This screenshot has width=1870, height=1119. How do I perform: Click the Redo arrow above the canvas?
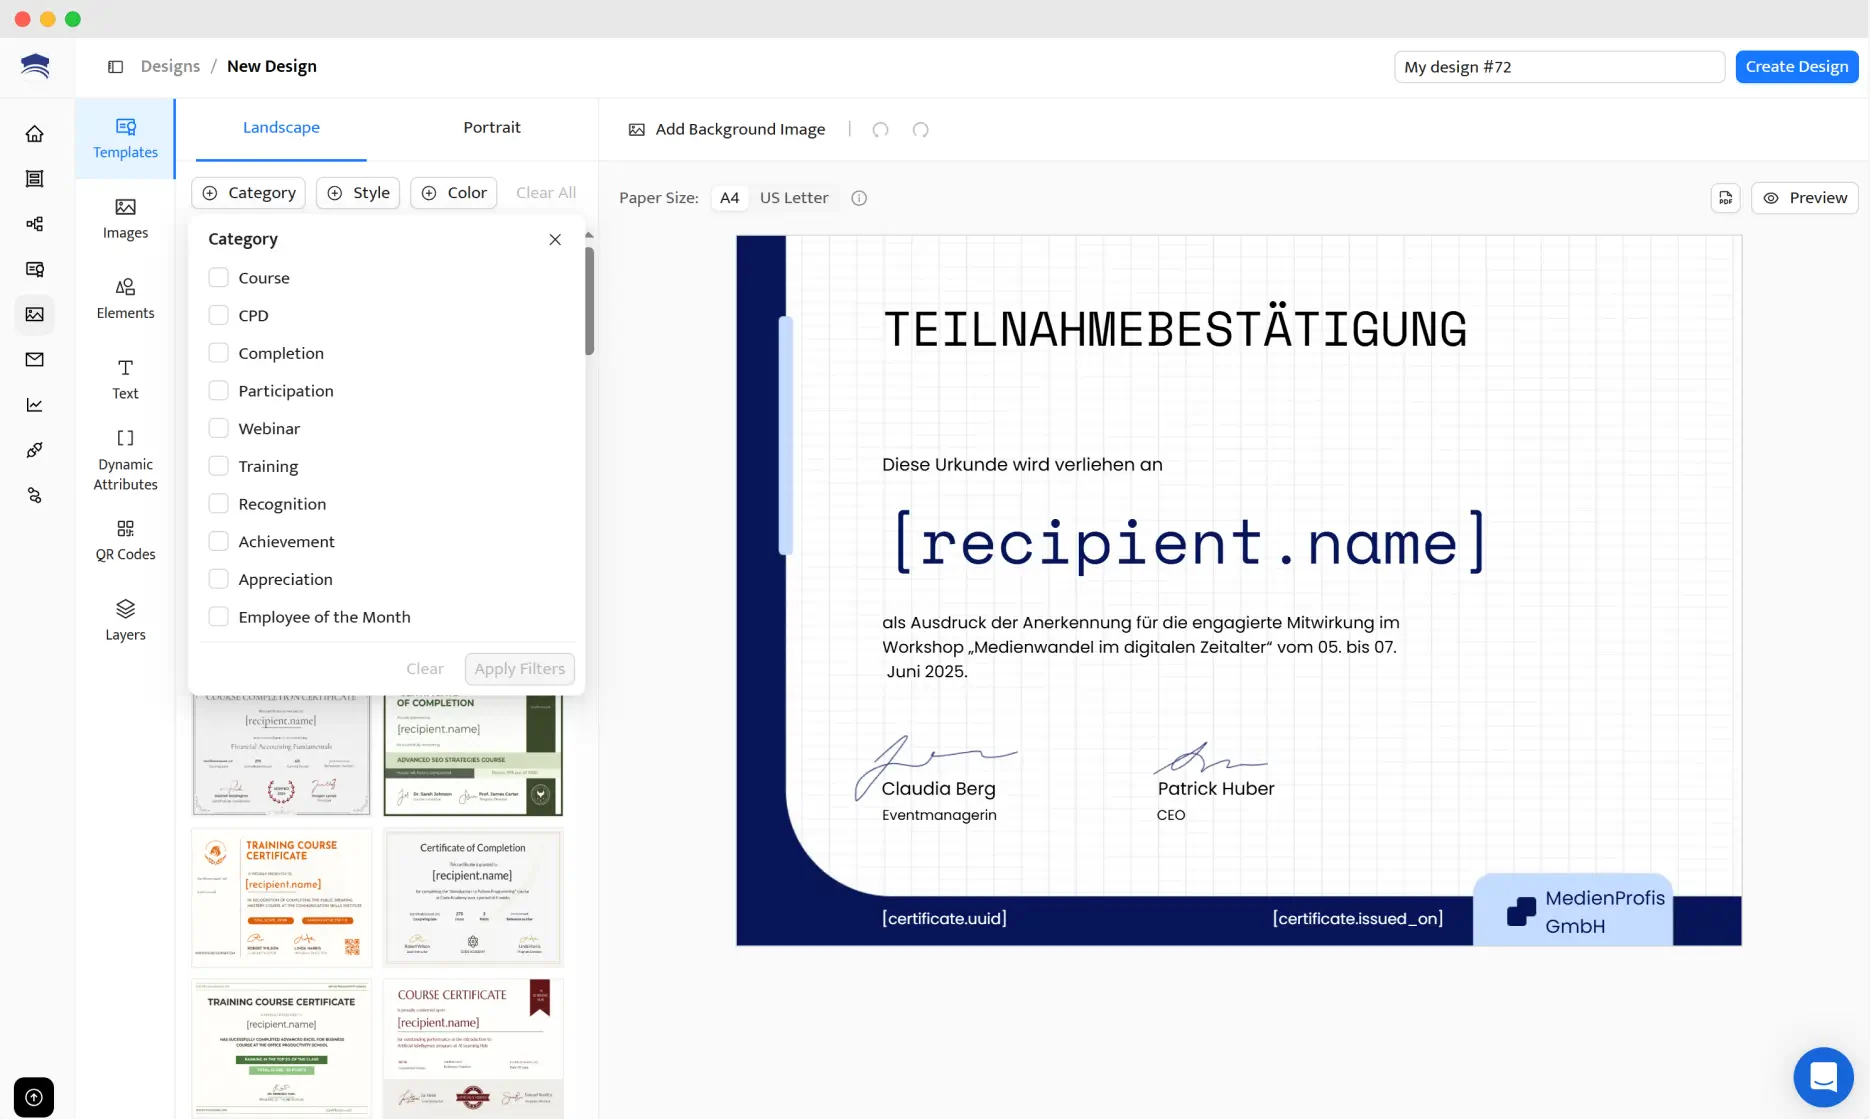[x=920, y=129]
